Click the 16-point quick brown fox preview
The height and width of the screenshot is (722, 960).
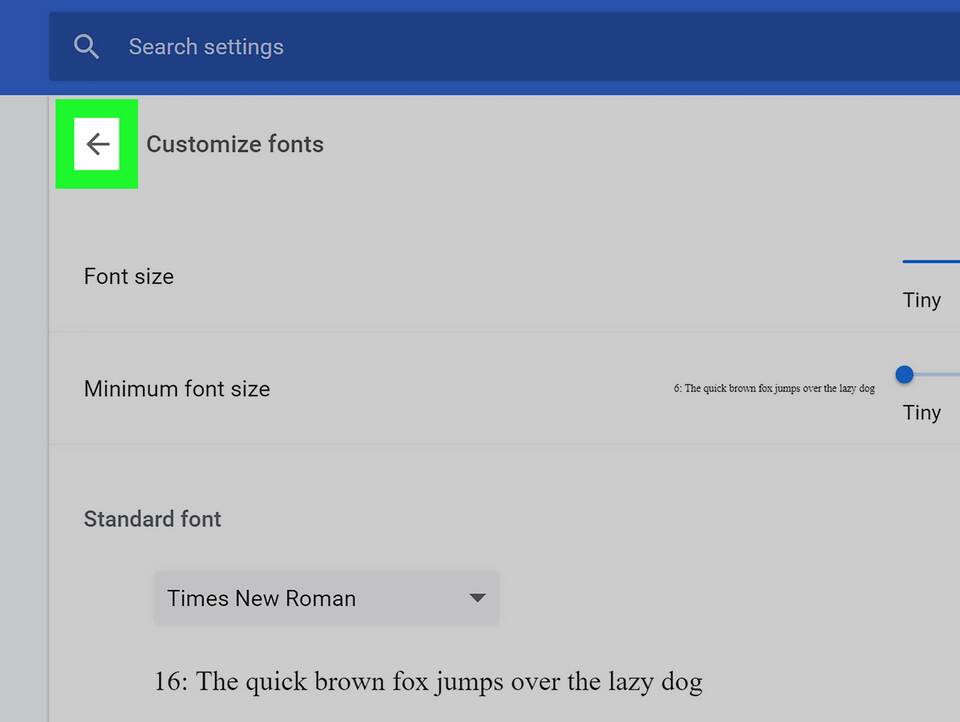[x=428, y=682]
